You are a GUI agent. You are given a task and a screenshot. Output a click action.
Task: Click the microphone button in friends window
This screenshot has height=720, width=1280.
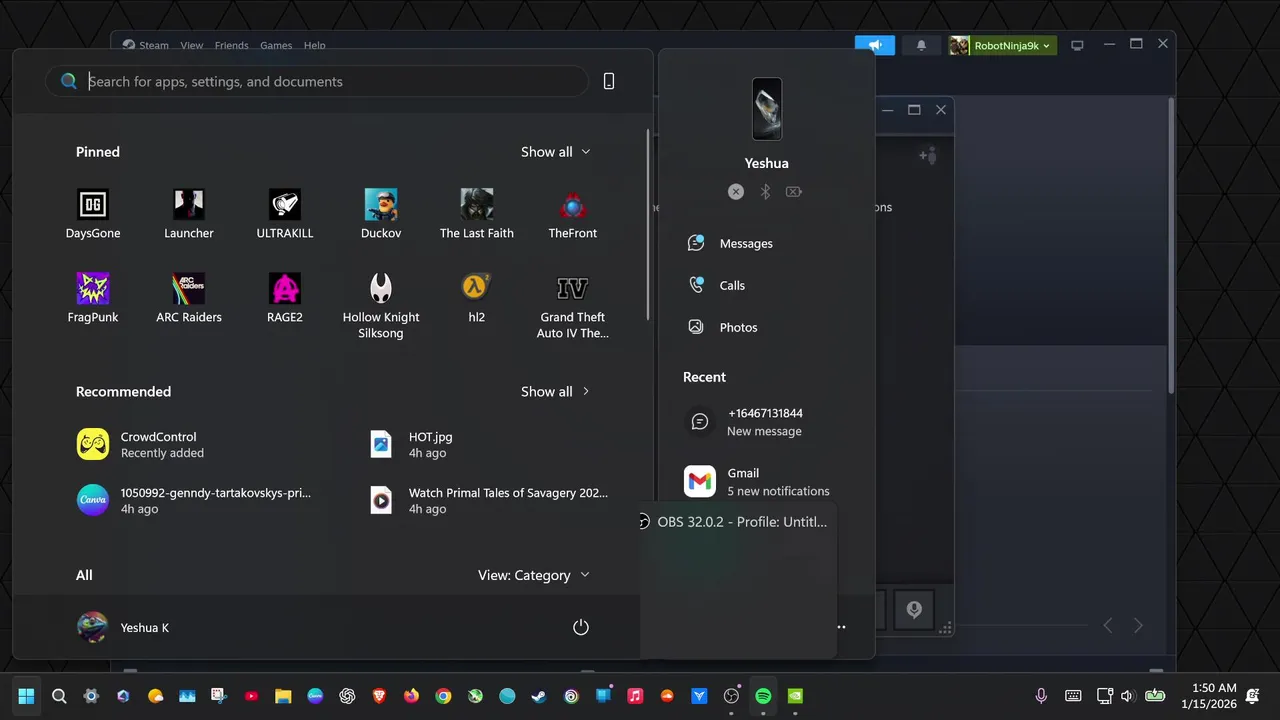(x=914, y=609)
